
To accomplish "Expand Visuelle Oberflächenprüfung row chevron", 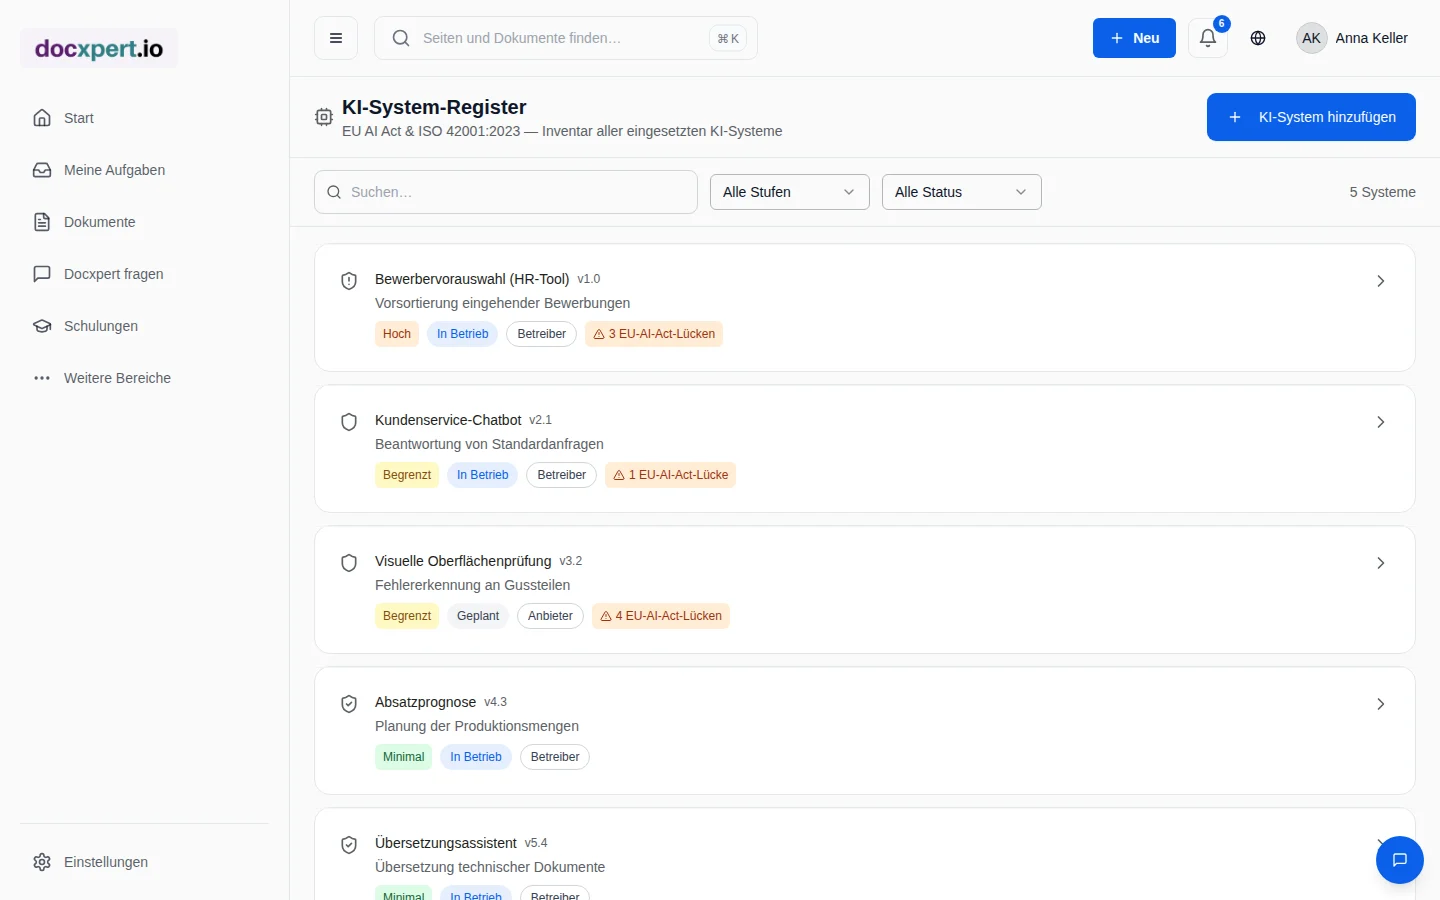I will (x=1380, y=563).
